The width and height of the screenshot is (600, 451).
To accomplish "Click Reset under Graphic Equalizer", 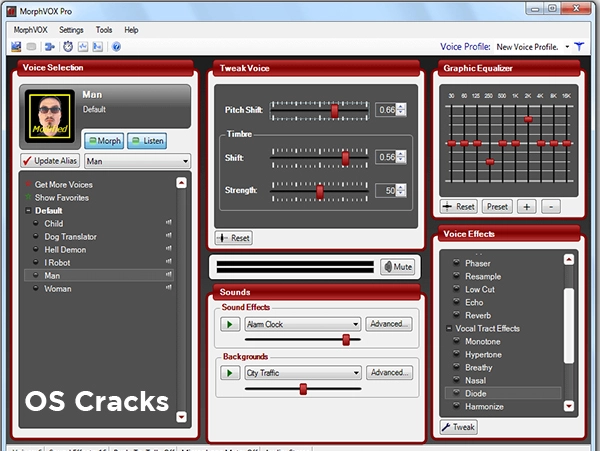I will coord(458,207).
